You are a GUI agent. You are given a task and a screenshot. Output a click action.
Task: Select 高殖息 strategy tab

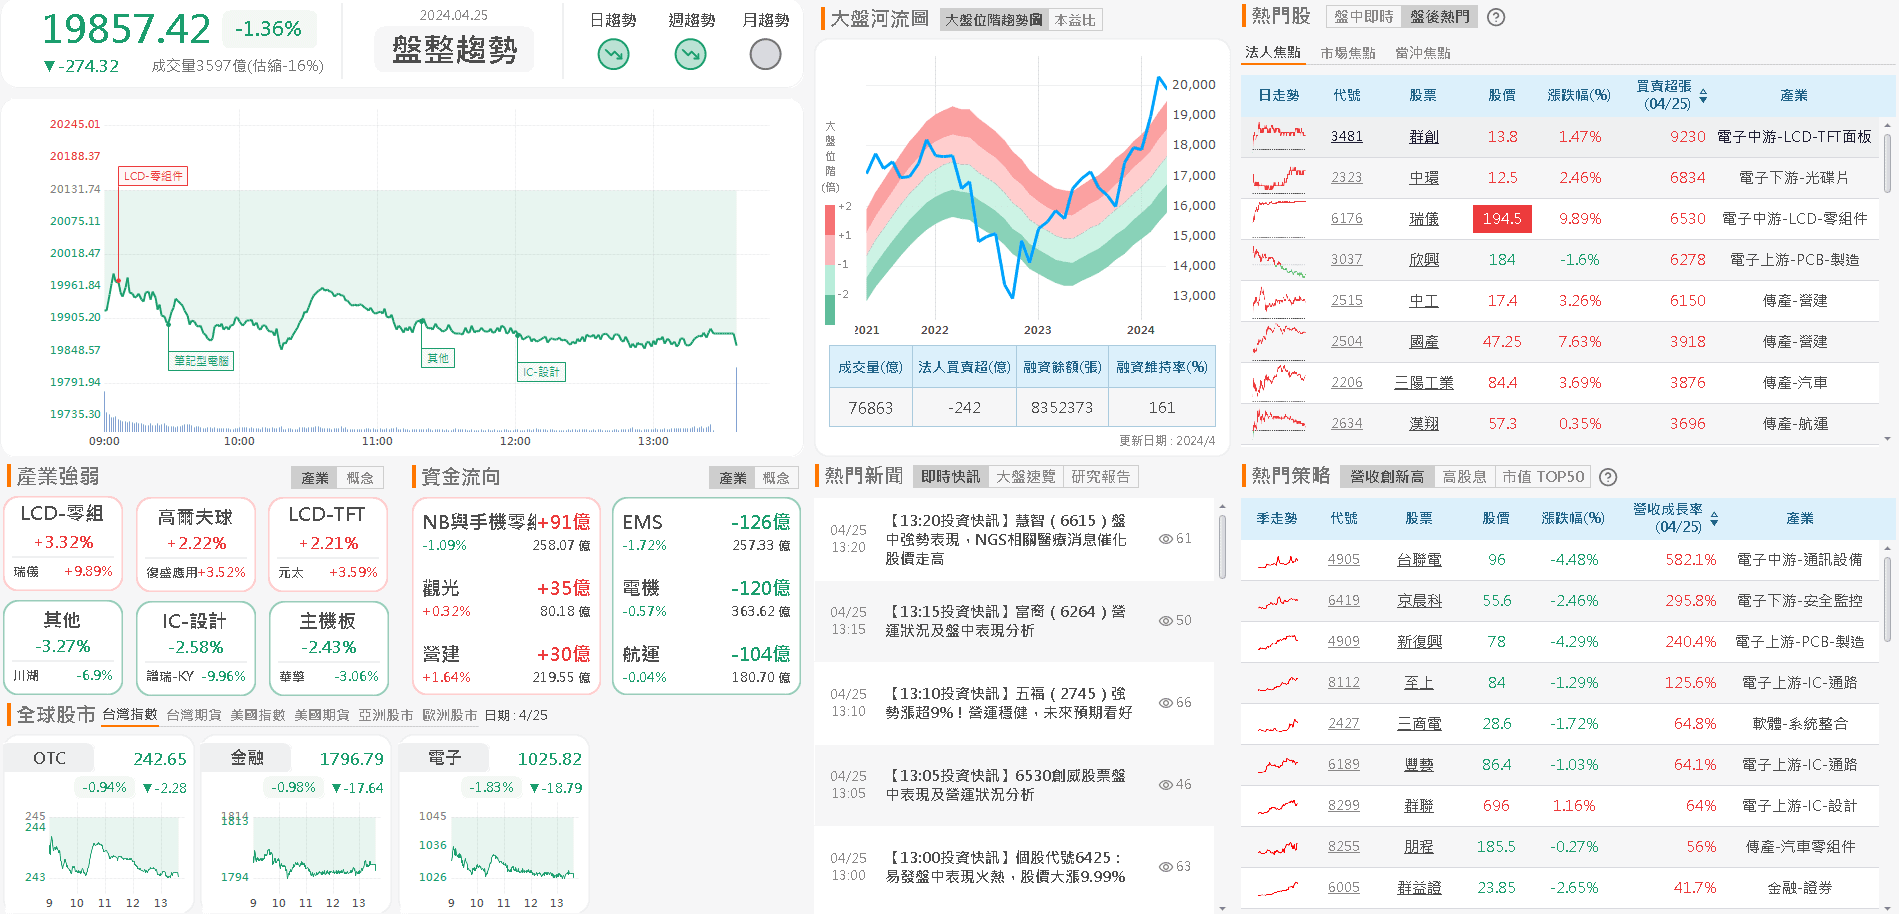pos(1464,477)
